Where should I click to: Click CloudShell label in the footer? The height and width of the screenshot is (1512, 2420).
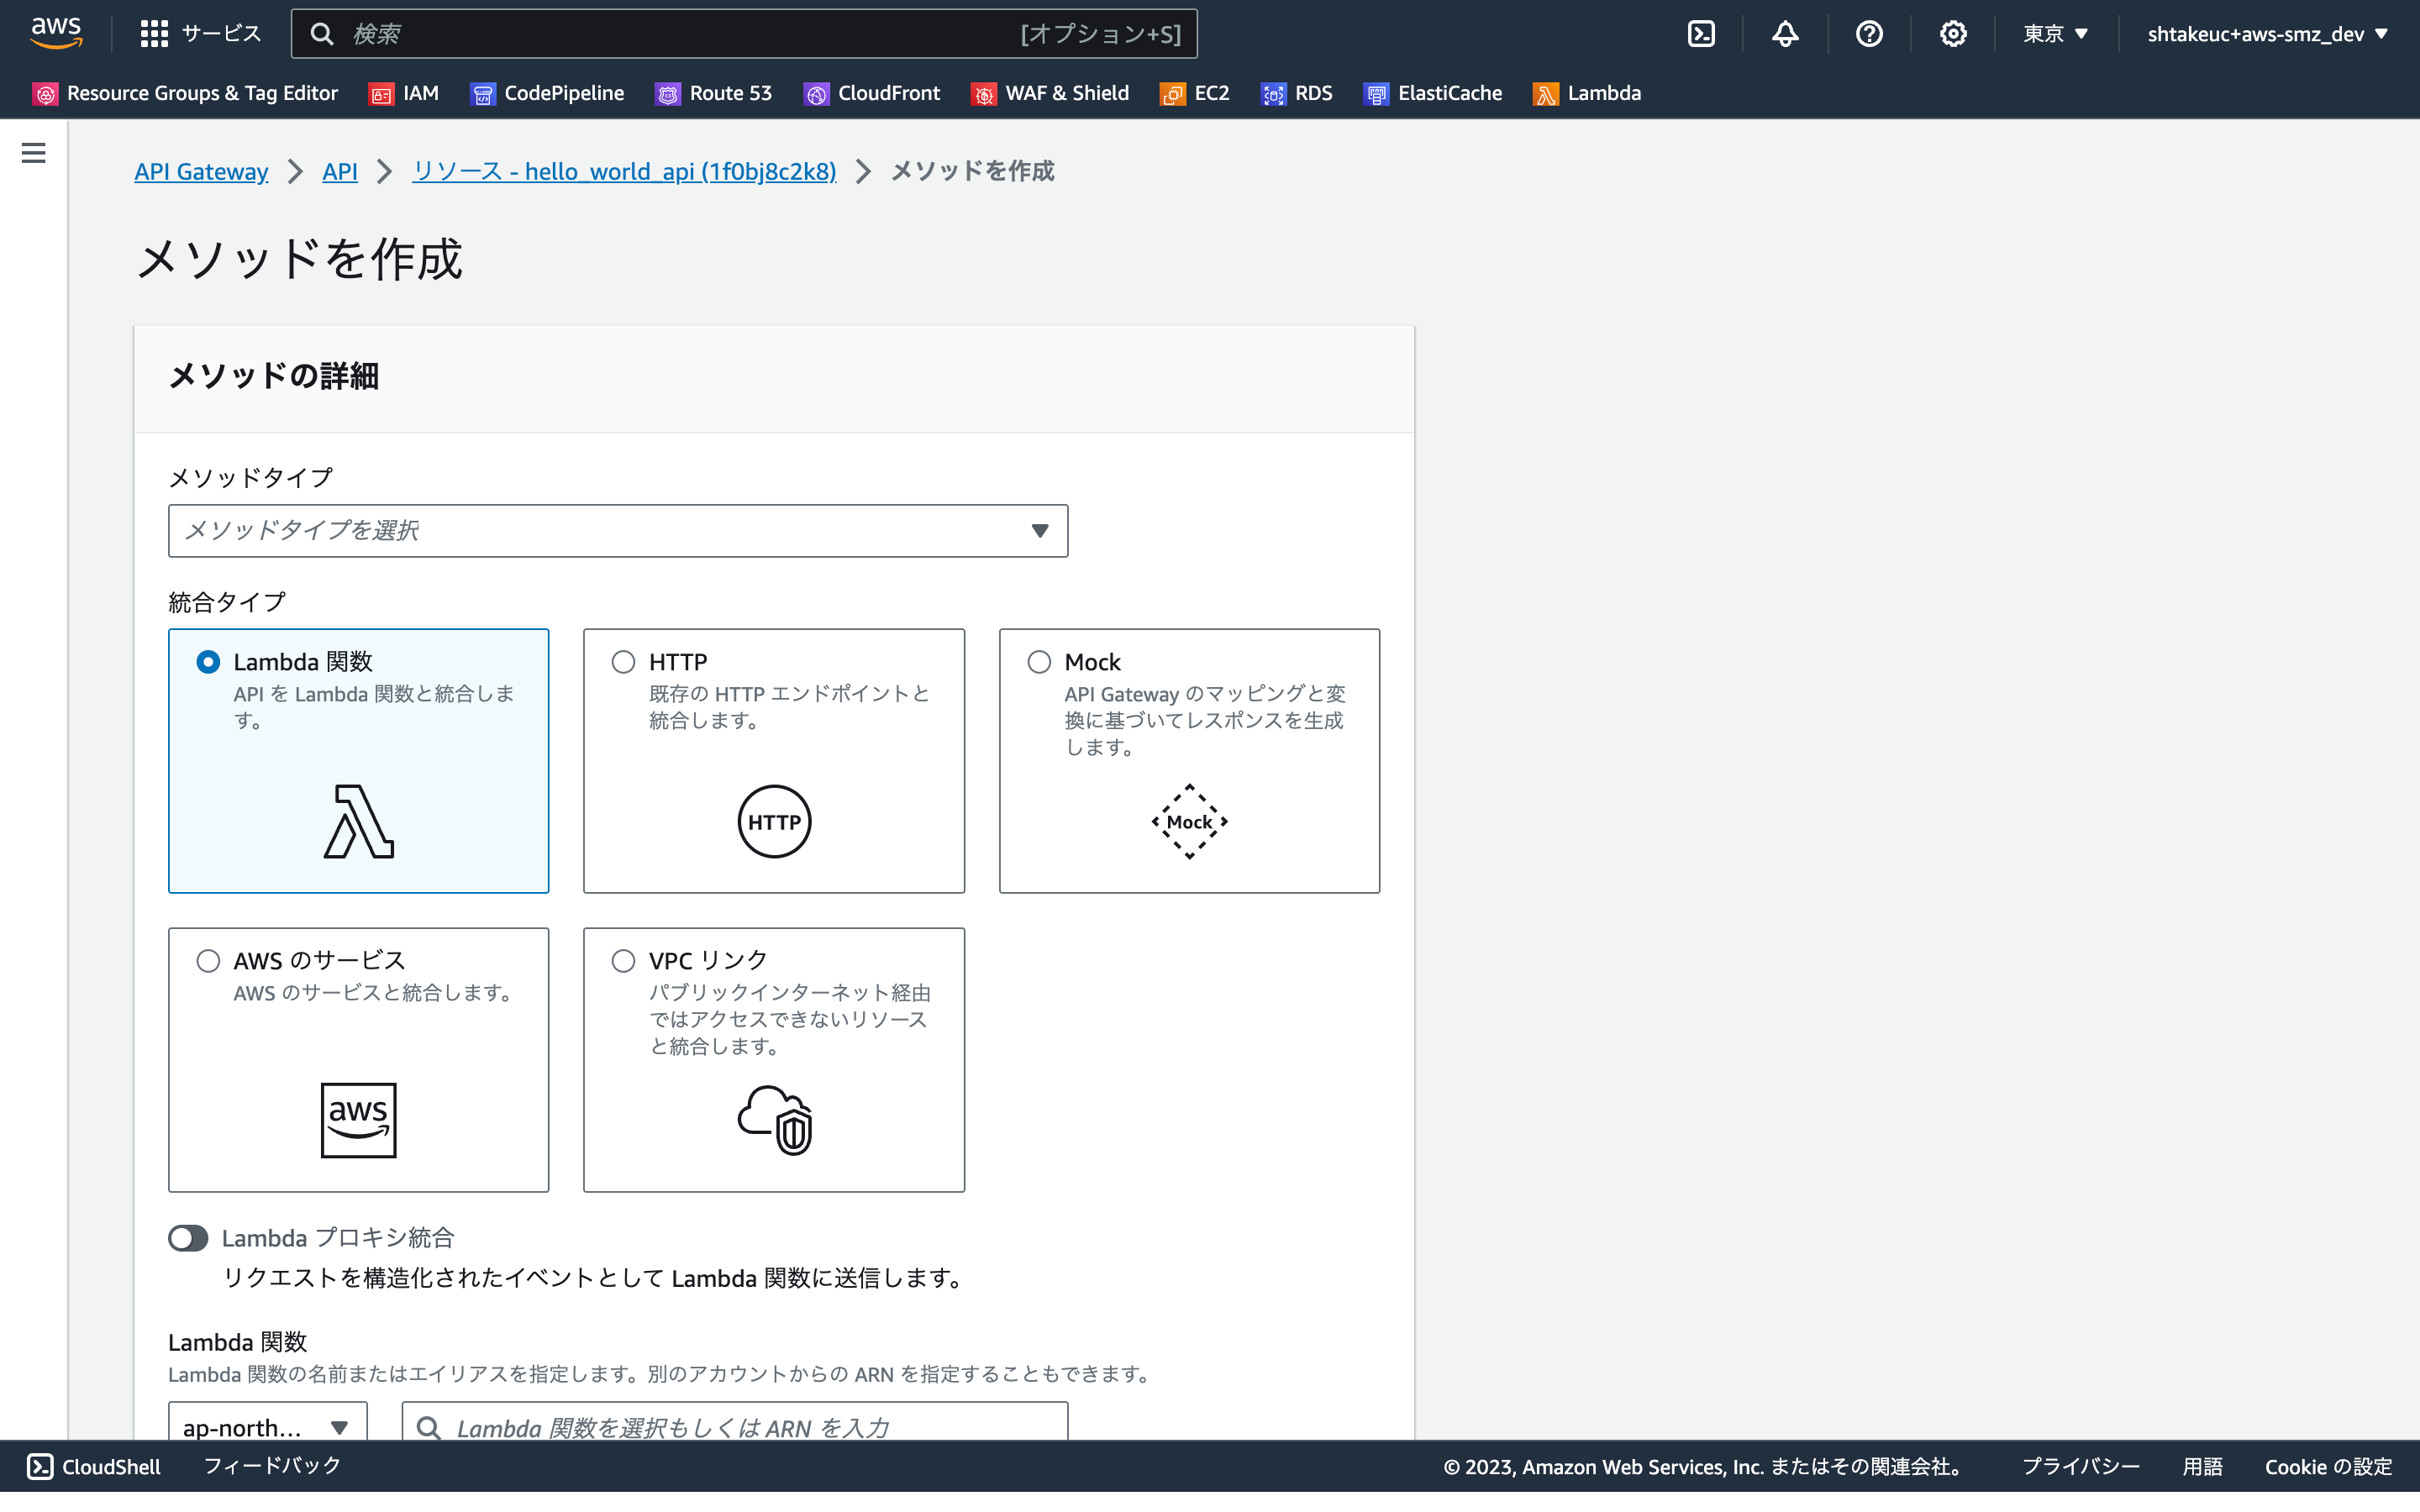click(x=111, y=1467)
